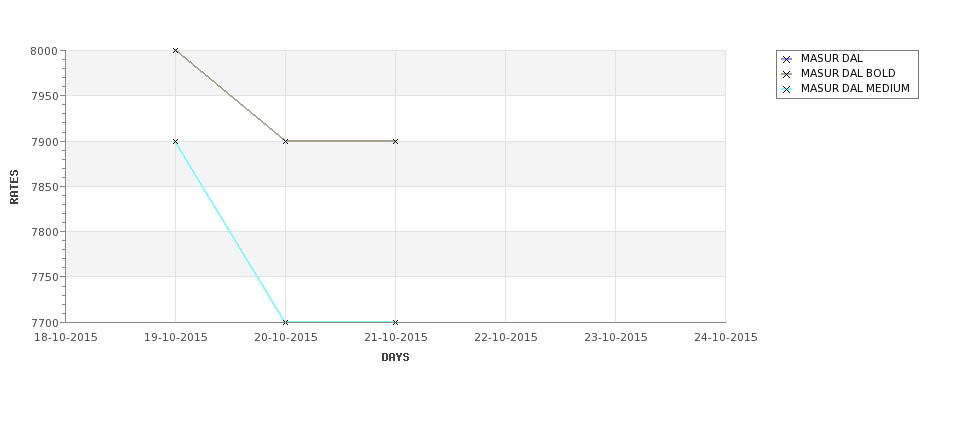Click the MASUR DAL MEDIUM legend marker

point(786,89)
